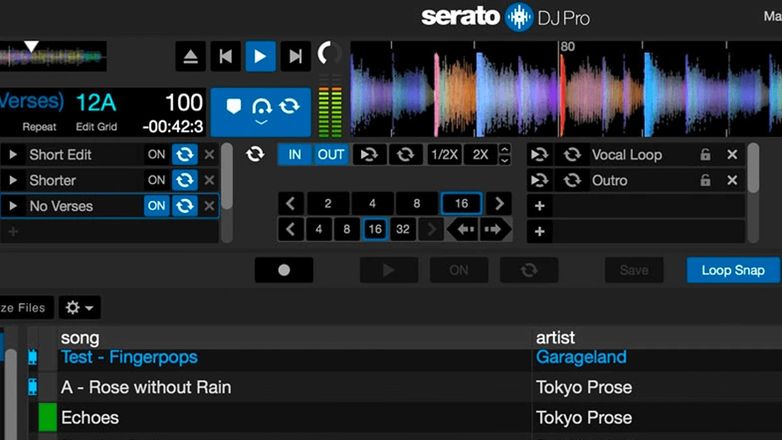
Task: Click the record circle button
Action: coord(283,270)
